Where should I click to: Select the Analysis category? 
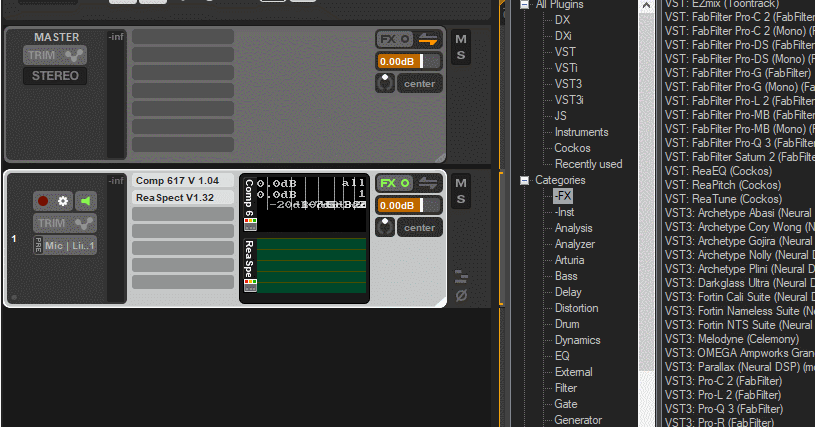tap(573, 228)
